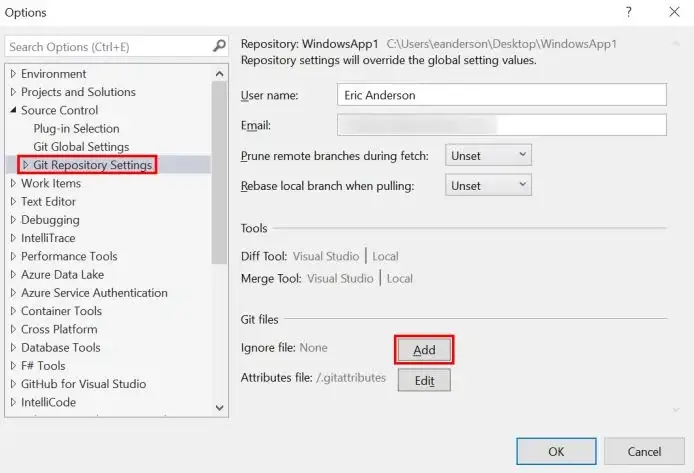Click the search magnifier icon
This screenshot has height=473, width=694.
pos(219,47)
